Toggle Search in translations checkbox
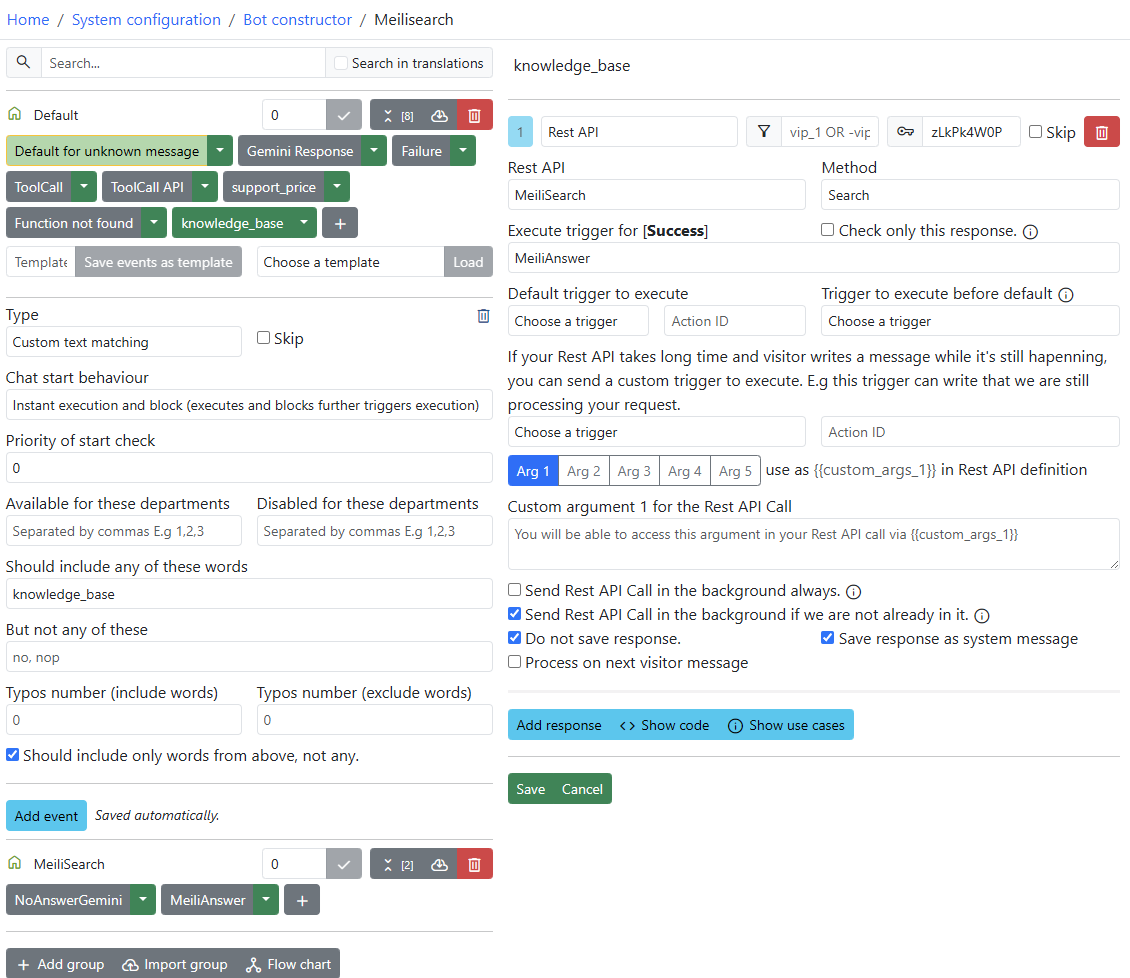Viewport: 1130px width, 978px height. point(341,63)
